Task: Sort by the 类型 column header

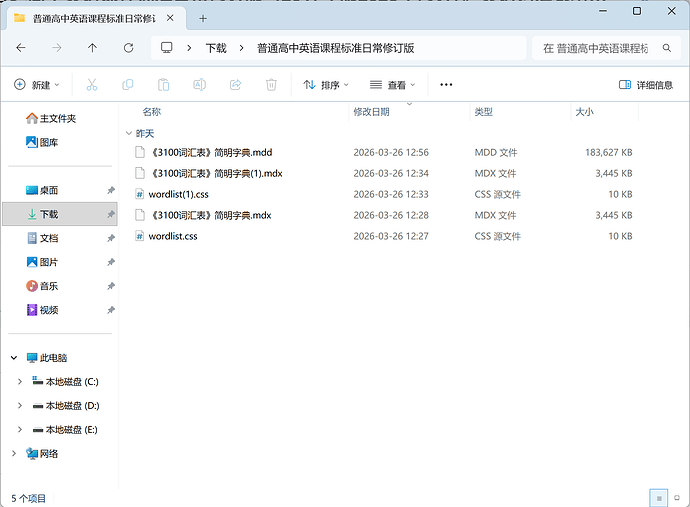Action: [483, 112]
